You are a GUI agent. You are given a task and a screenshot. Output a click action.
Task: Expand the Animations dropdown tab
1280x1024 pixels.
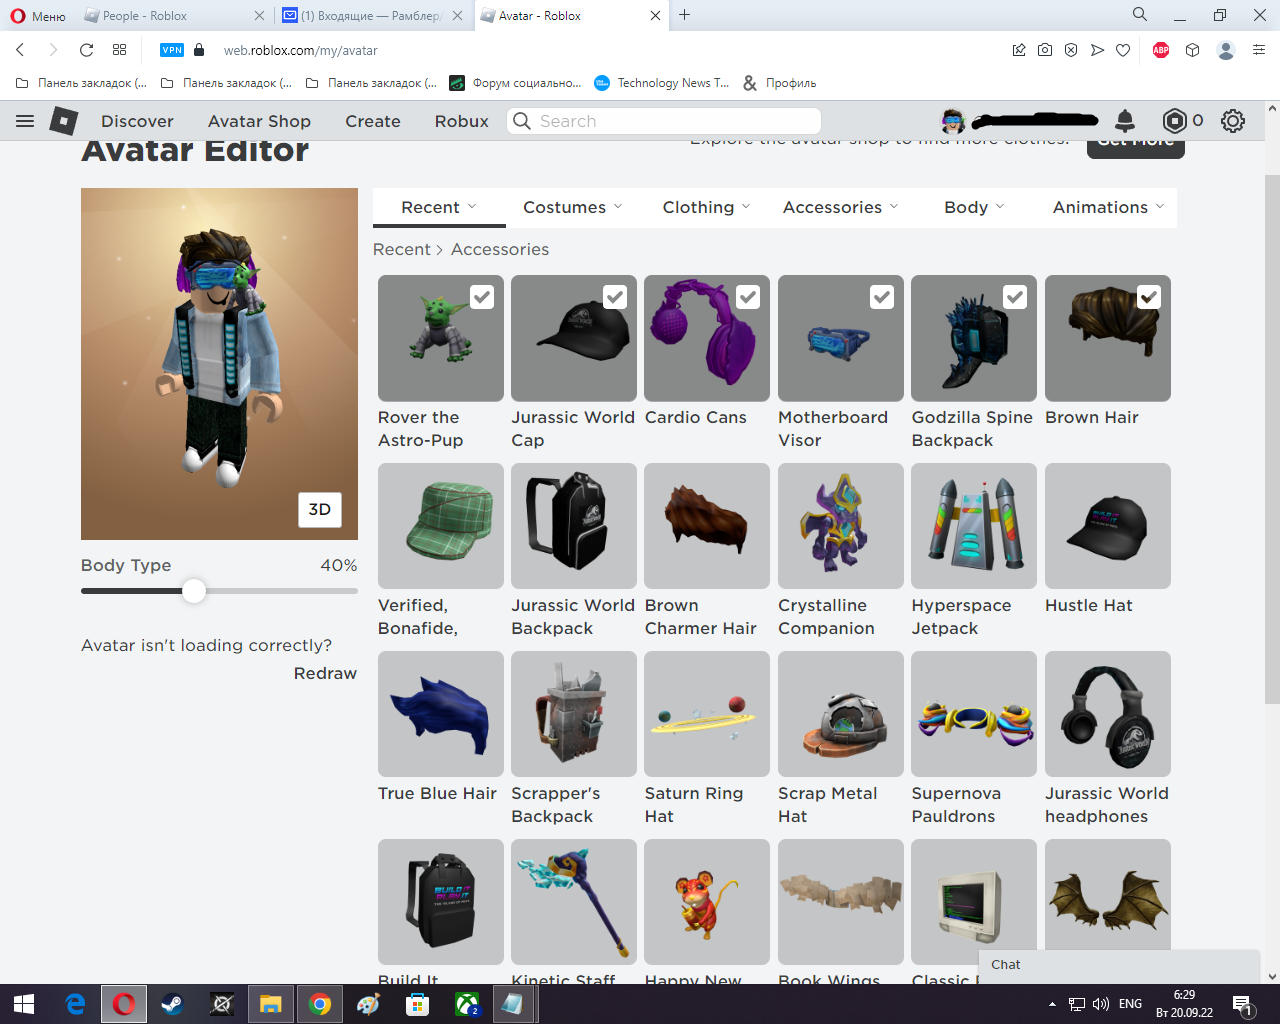pos(1108,207)
